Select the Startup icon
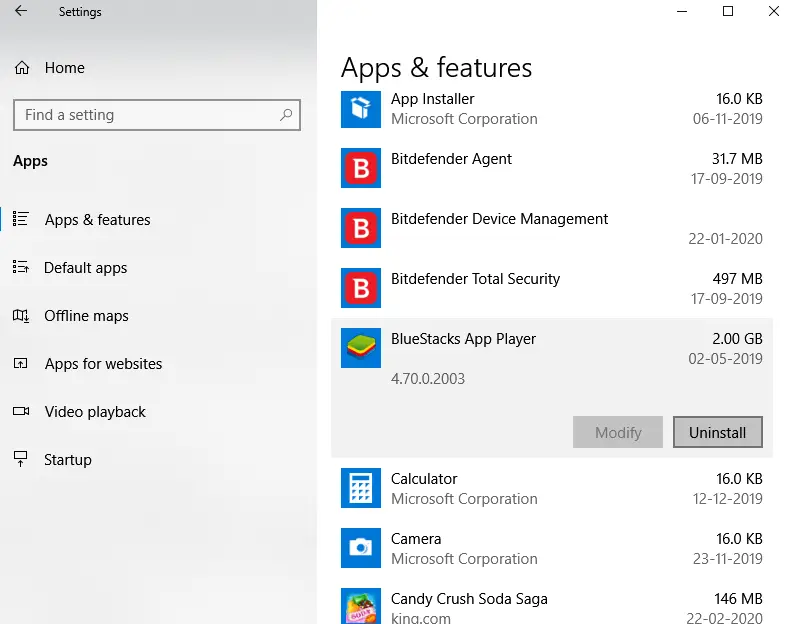The width and height of the screenshot is (788, 624). click(21, 459)
